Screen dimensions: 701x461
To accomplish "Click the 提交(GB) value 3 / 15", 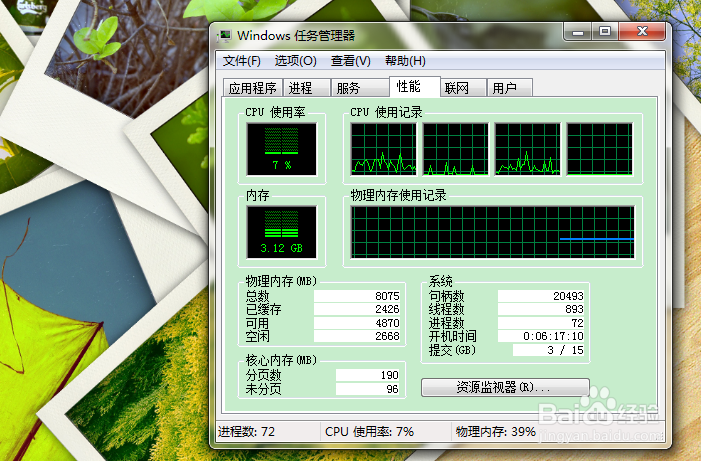I will coord(549,350).
